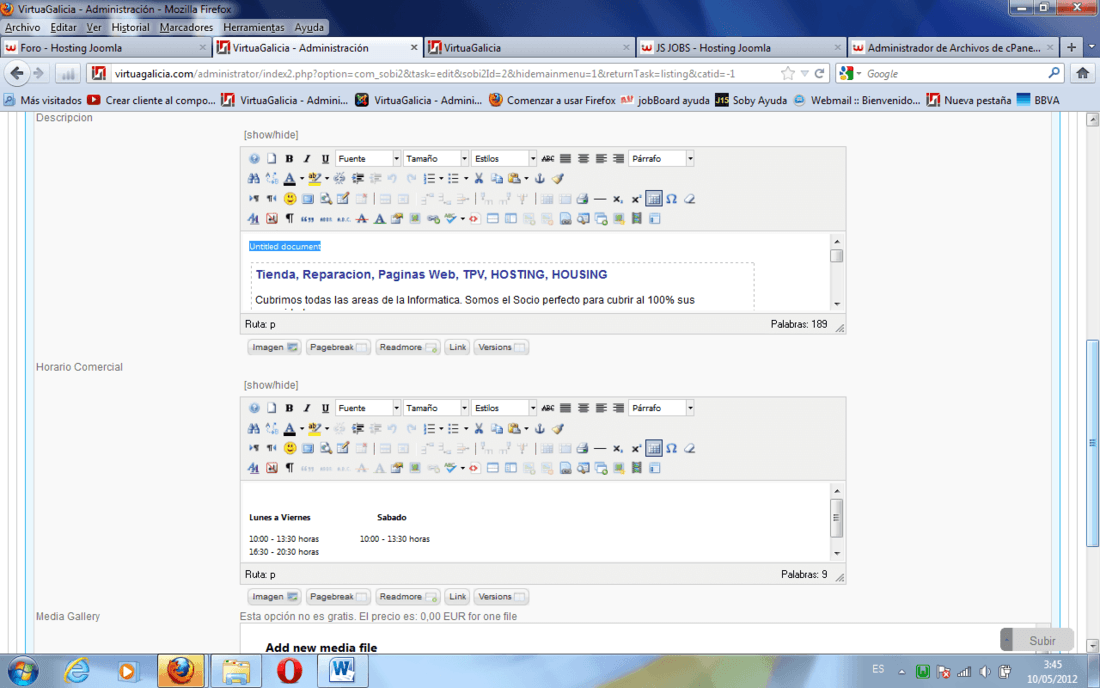Open the Tamaño dropdown in Descripcion editor

click(x=435, y=158)
